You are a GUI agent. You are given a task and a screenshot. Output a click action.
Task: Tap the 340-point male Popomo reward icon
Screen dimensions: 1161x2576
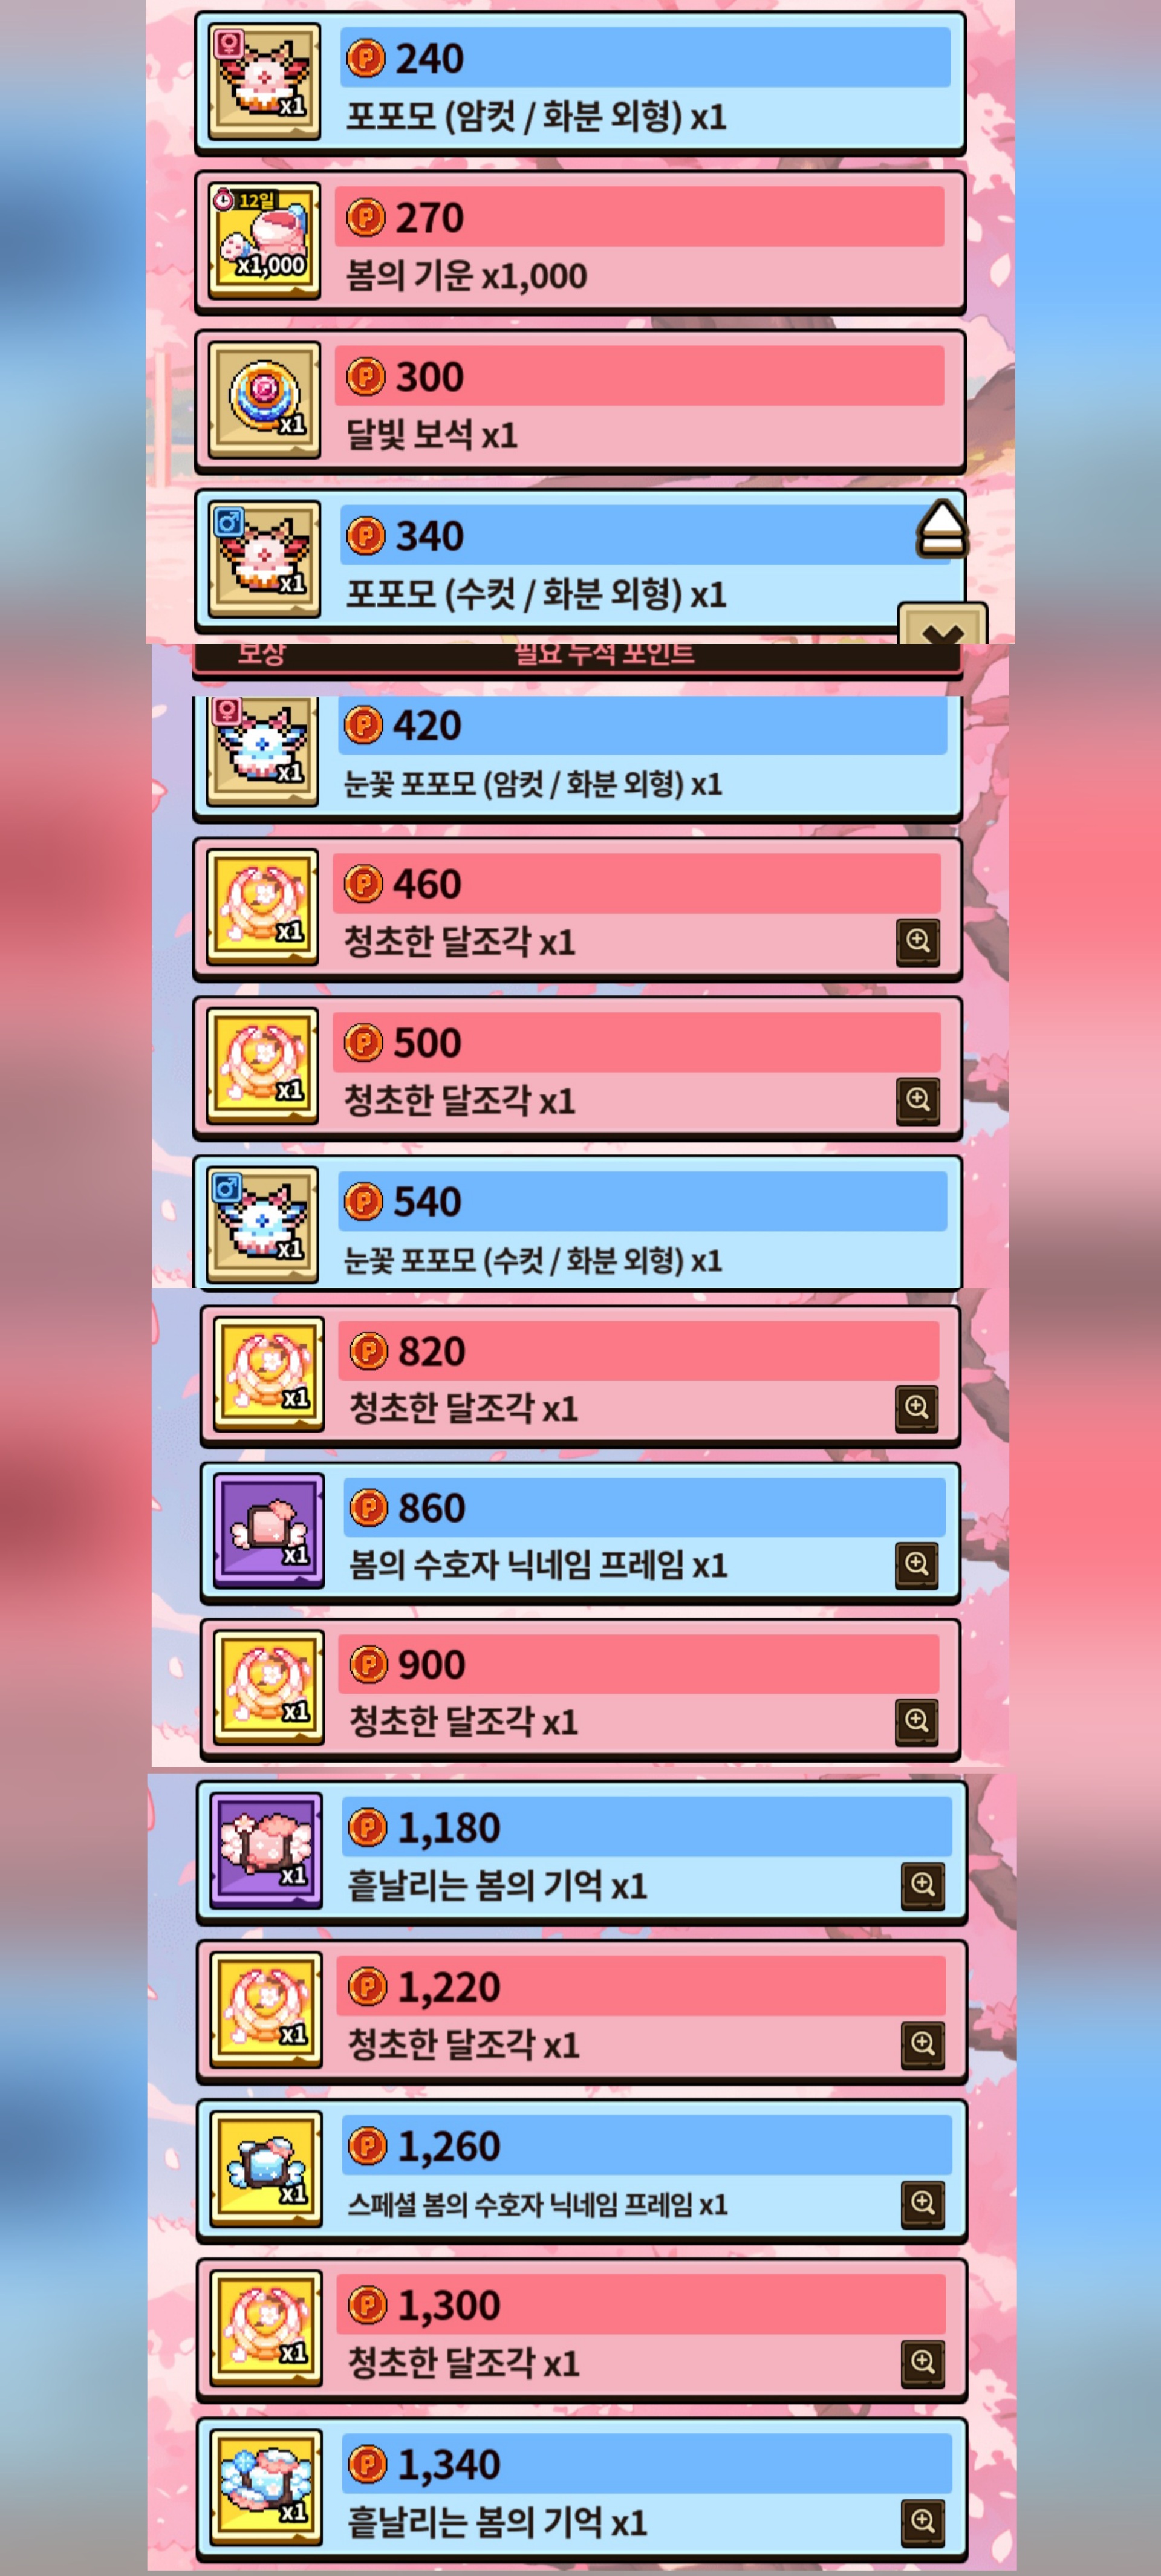tap(264, 558)
